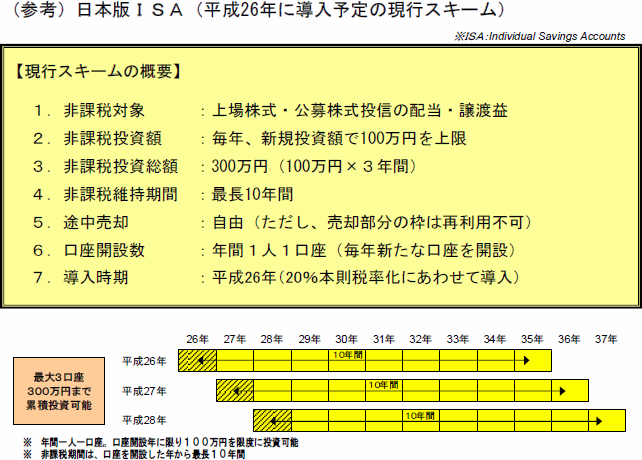Click the text 最長10年間
Screen dimensions: 642x460
(x=252, y=194)
